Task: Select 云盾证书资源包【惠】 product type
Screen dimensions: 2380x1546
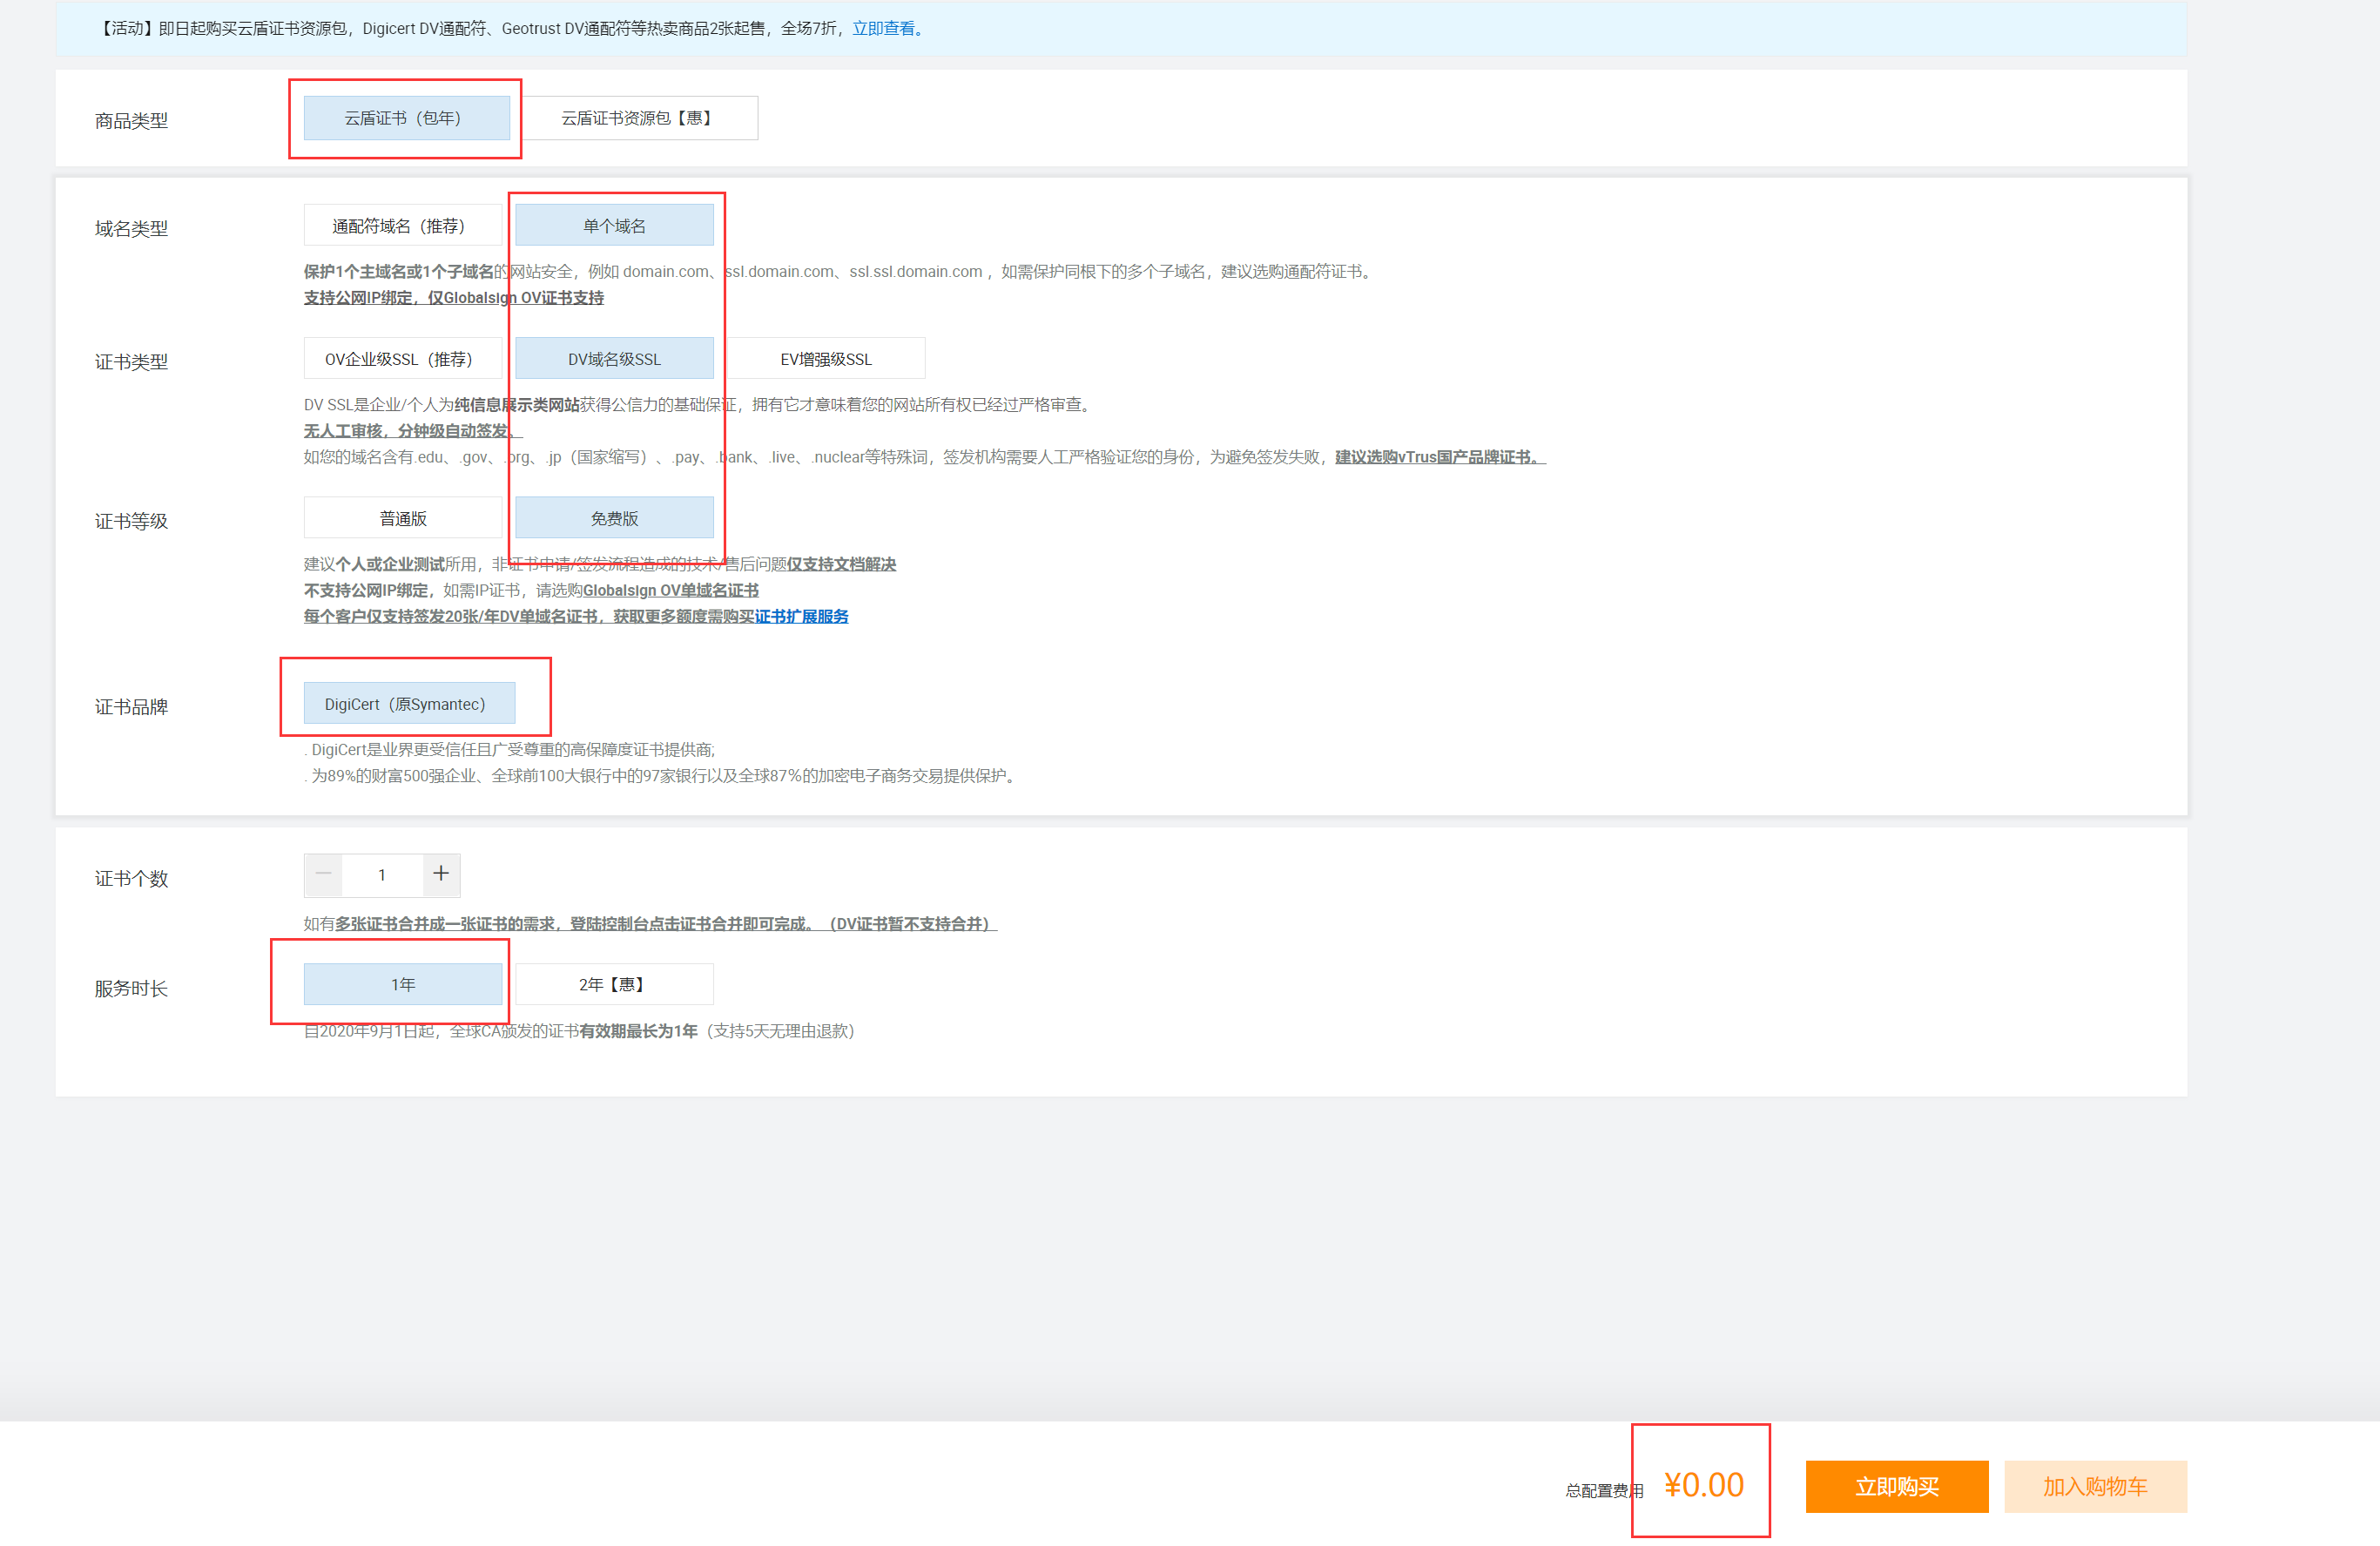Action: click(x=637, y=118)
